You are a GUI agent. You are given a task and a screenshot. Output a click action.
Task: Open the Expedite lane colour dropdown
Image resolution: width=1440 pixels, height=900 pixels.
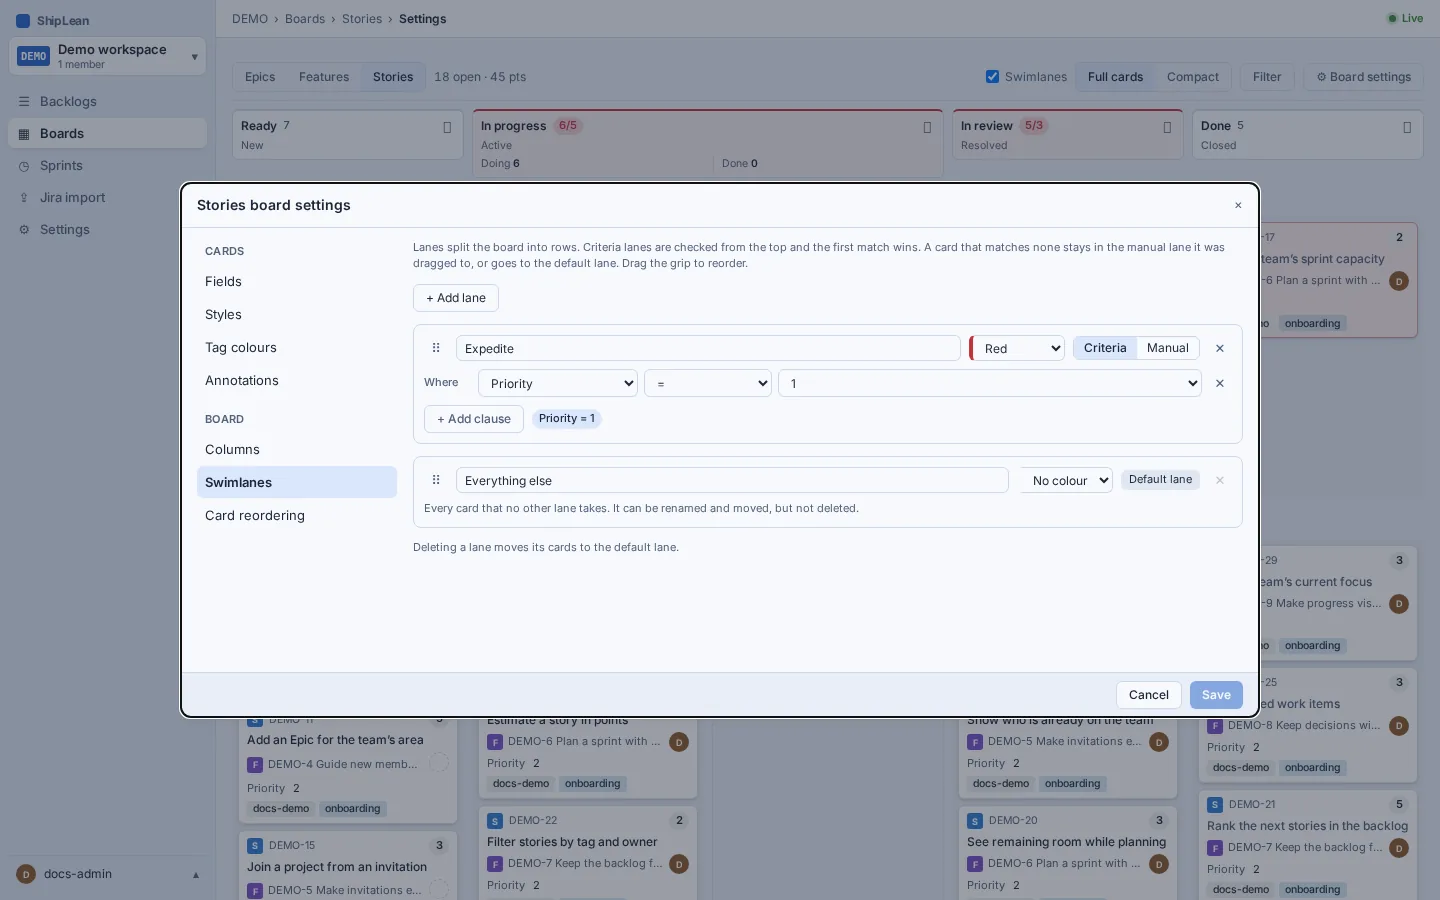pos(1018,348)
